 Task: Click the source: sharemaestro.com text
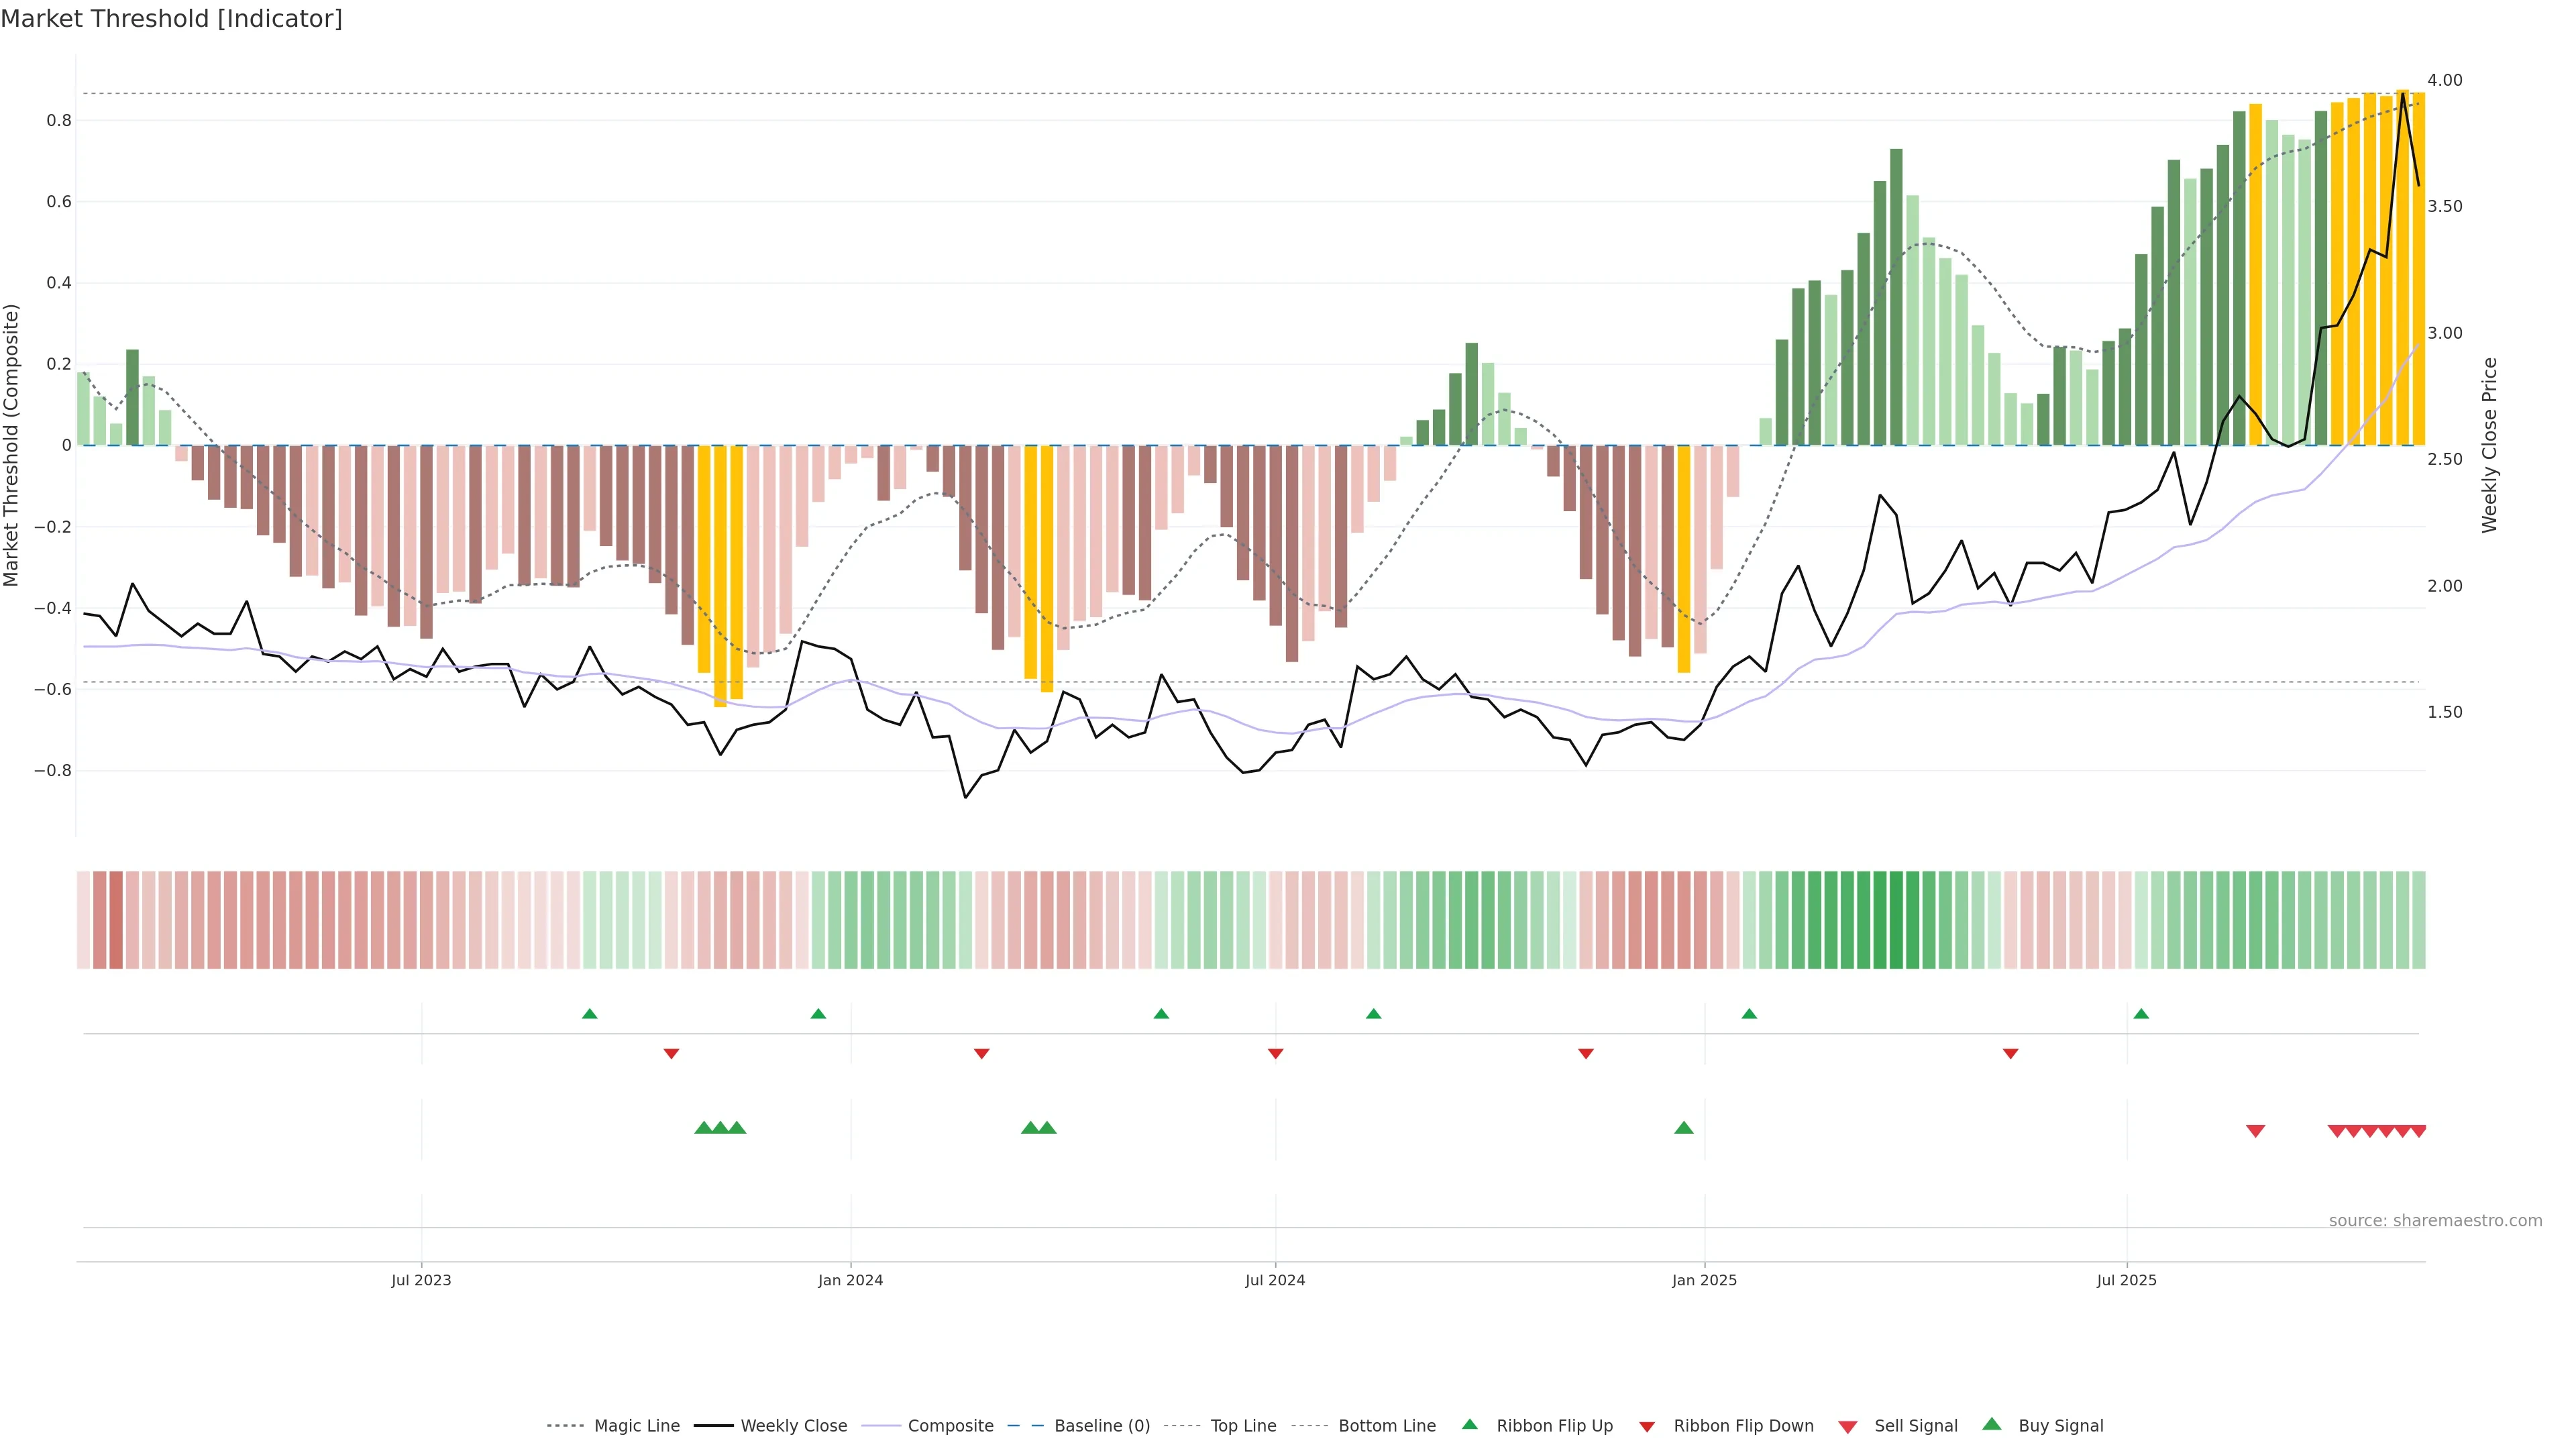[x=2435, y=1220]
